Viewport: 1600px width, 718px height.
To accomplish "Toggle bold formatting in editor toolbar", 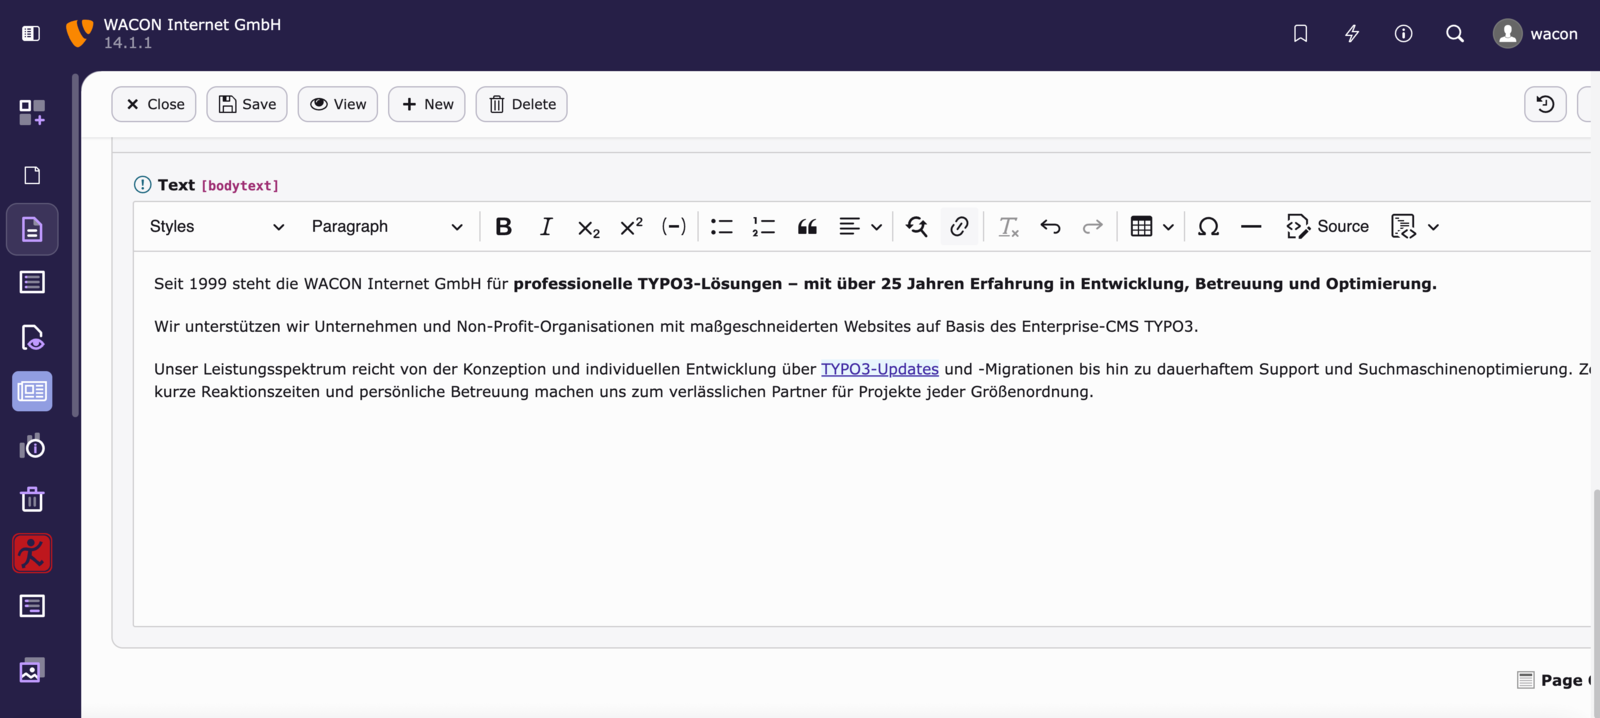I will pyautogui.click(x=504, y=227).
